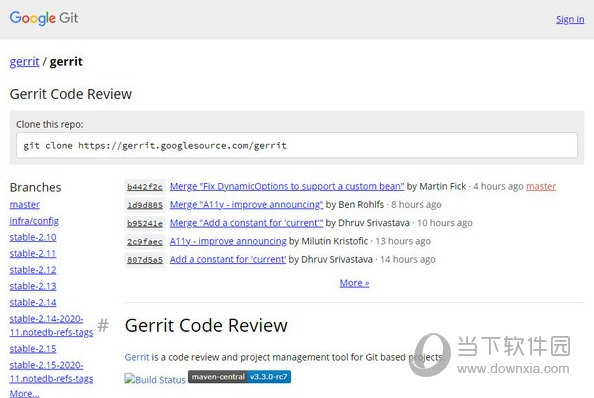Image resolution: width=594 pixels, height=398 pixels.
Task: Click the red master ref label
Action: [x=541, y=186]
